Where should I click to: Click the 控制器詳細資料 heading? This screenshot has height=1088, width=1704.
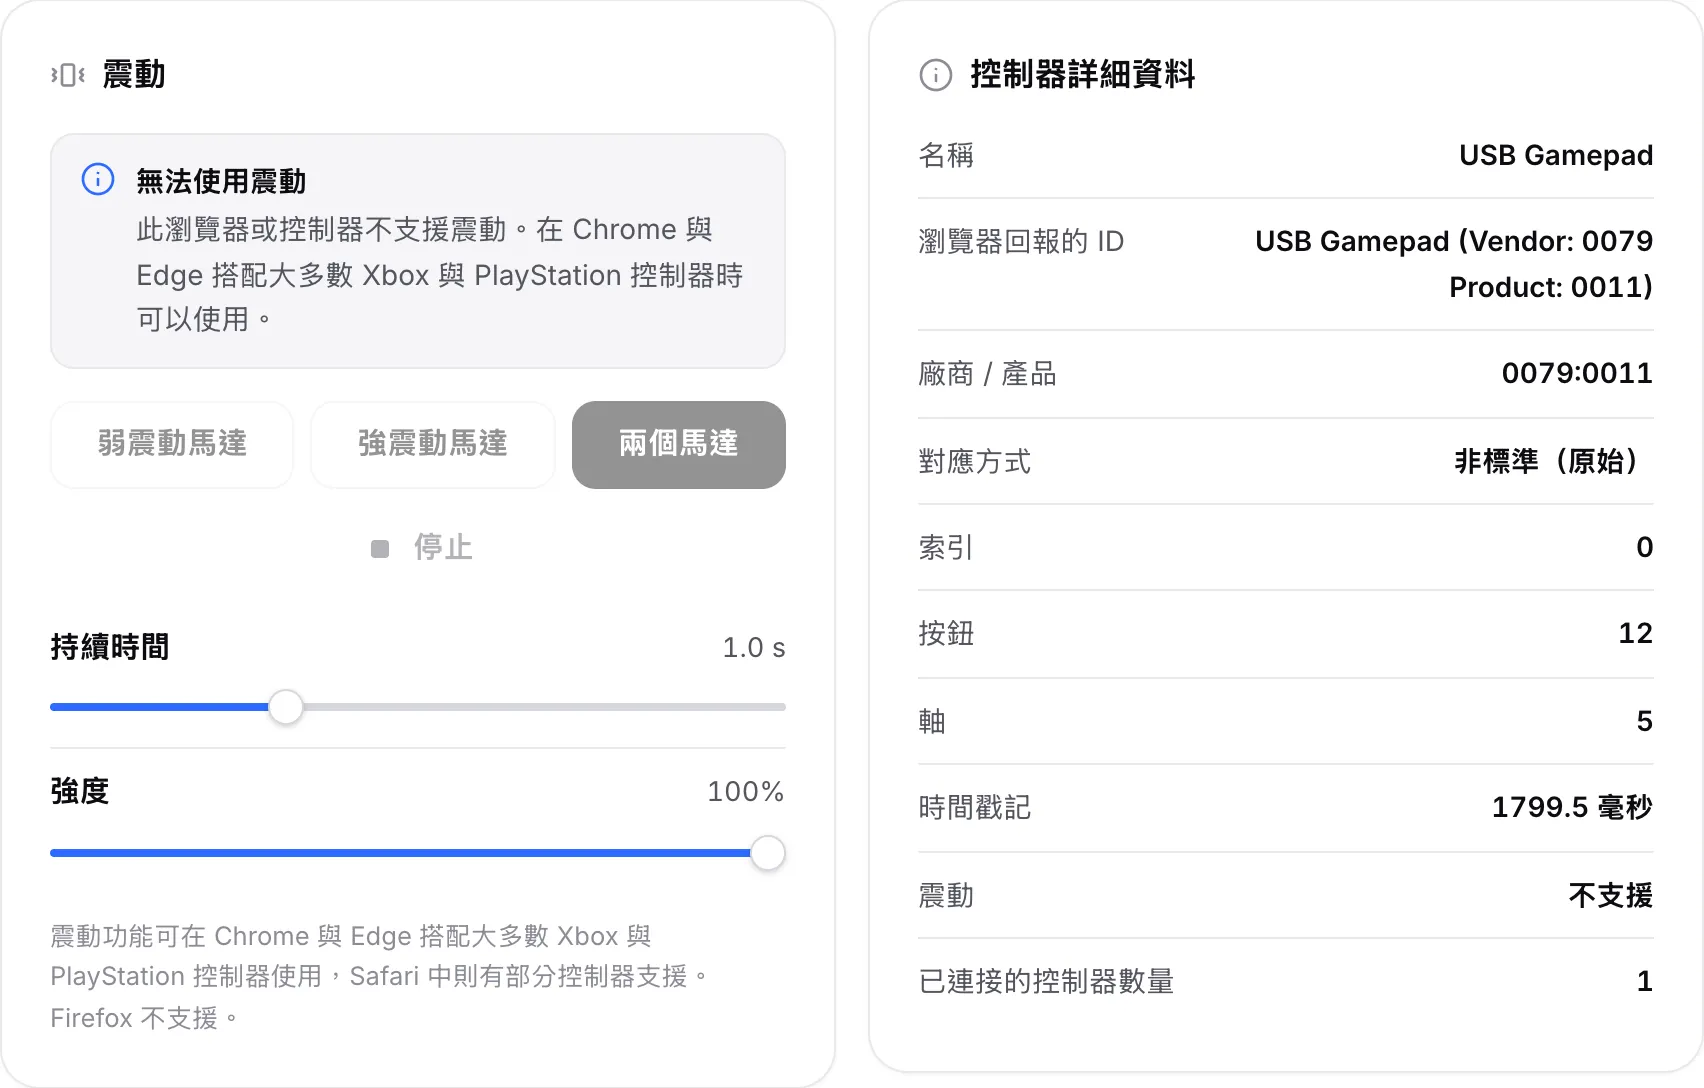(x=1083, y=75)
